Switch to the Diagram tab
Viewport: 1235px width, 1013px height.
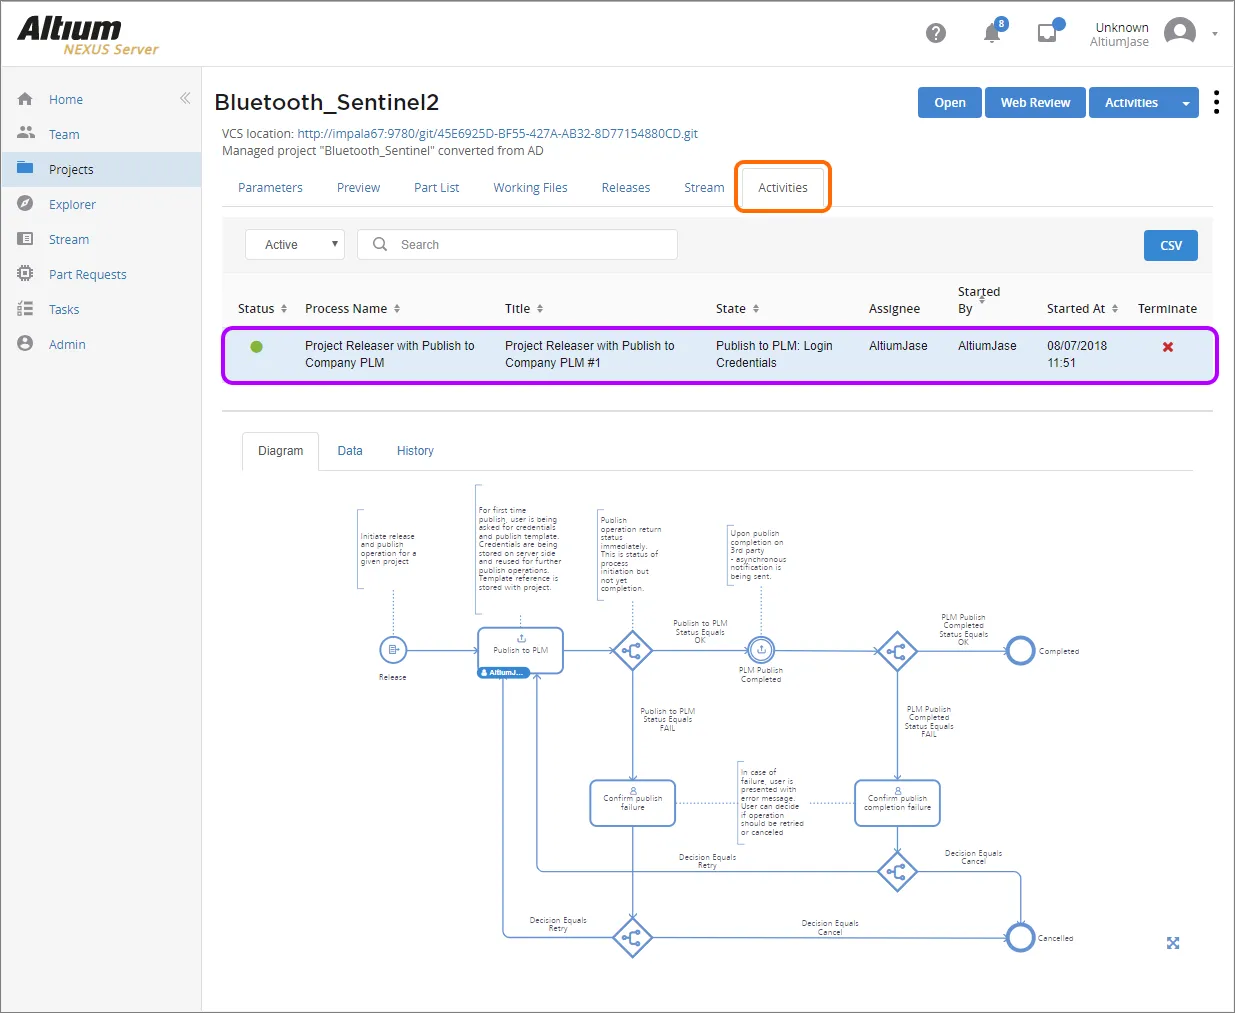(x=280, y=451)
